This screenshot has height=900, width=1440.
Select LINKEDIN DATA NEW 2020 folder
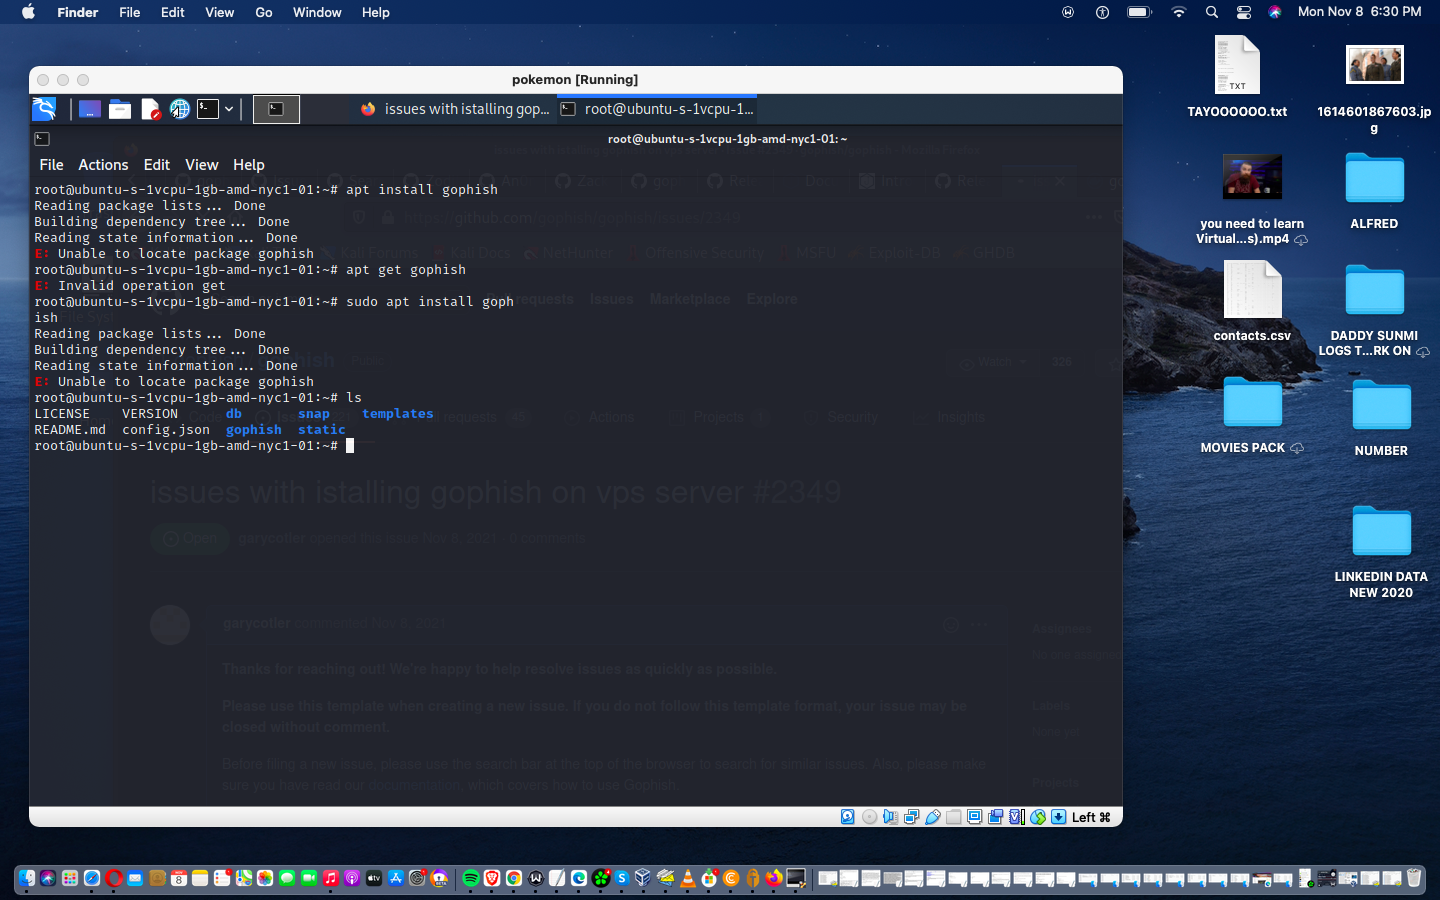coord(1381,552)
